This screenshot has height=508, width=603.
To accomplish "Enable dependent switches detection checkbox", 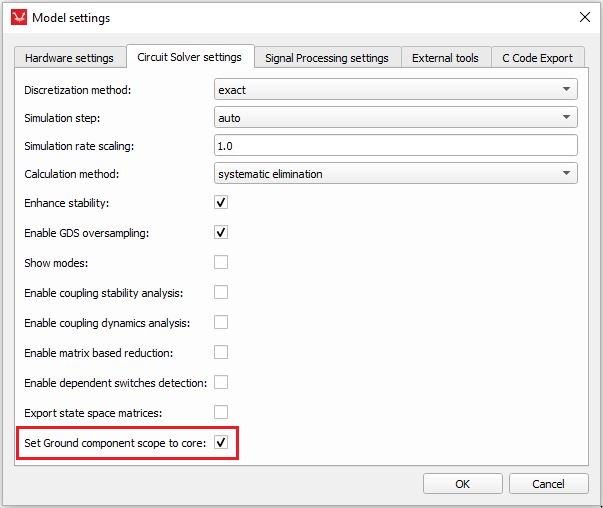I will click(221, 382).
